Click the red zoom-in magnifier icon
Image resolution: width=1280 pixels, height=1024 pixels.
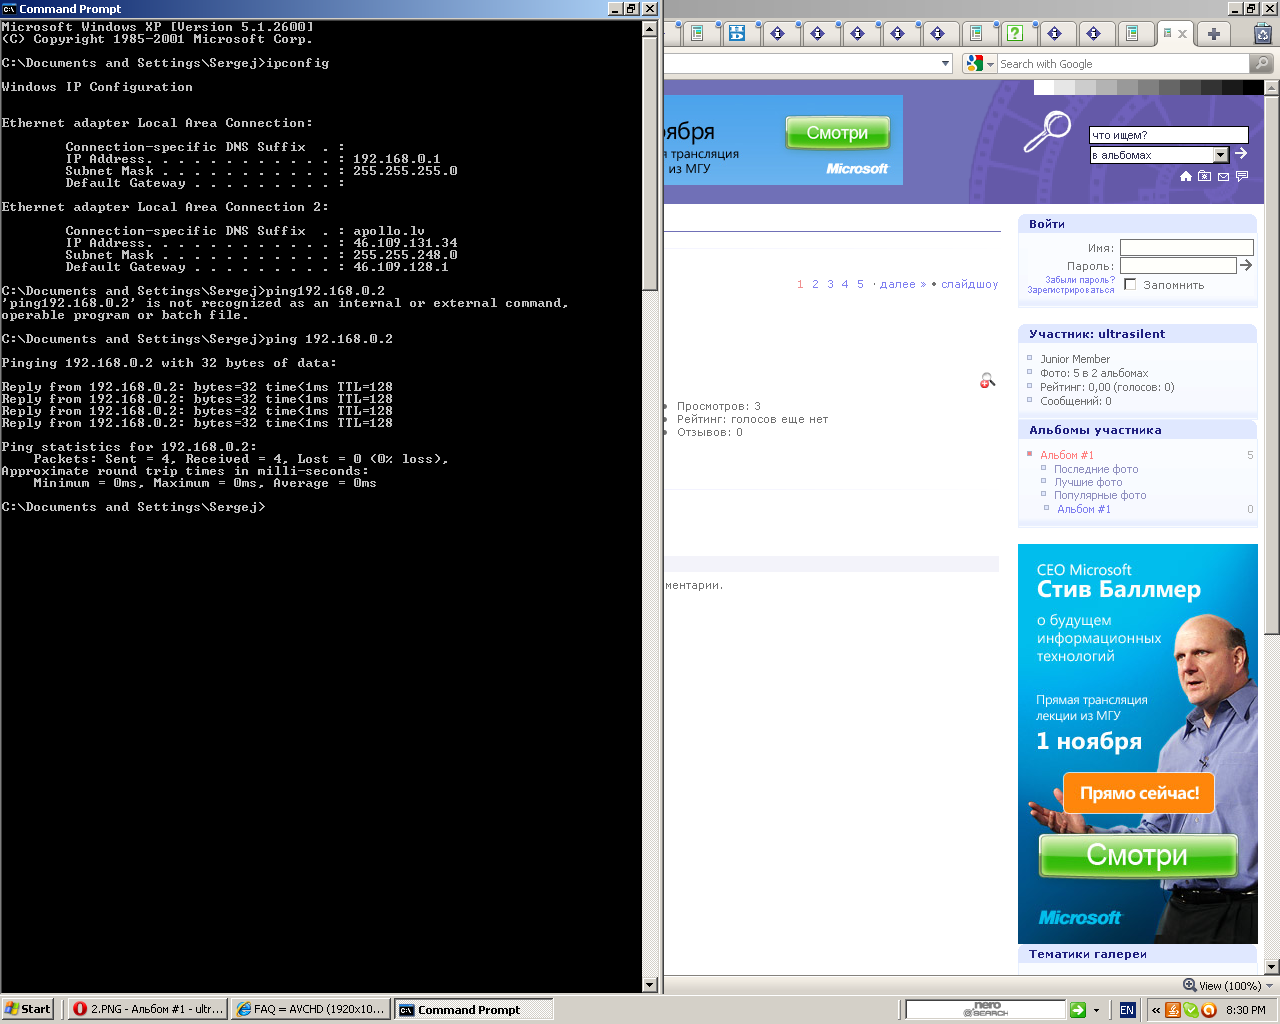(x=987, y=380)
